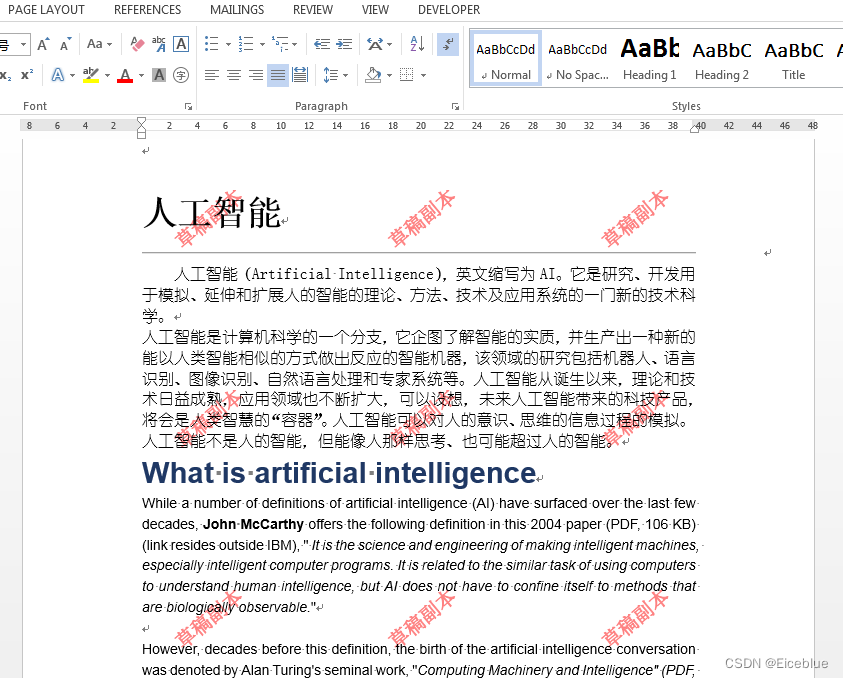Open Borders dropdown arrow
843x678 pixels.
click(423, 75)
